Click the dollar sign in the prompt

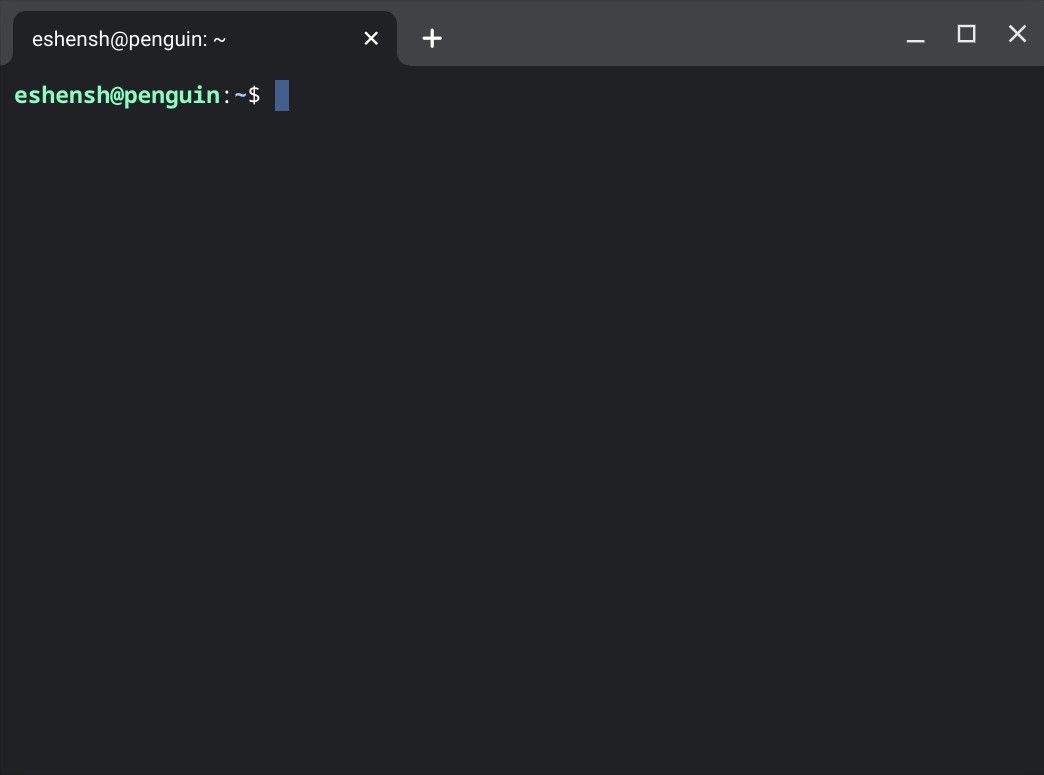(254, 95)
